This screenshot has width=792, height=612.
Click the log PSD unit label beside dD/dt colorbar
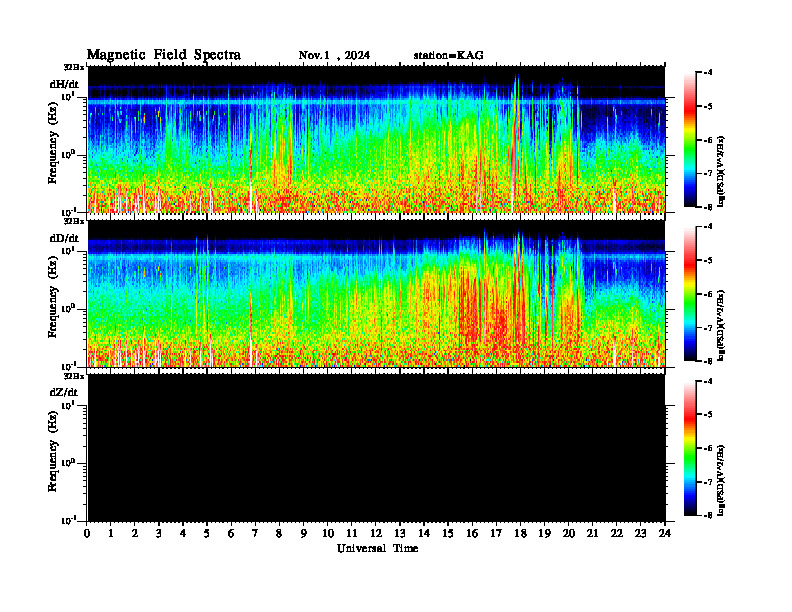(x=722, y=326)
